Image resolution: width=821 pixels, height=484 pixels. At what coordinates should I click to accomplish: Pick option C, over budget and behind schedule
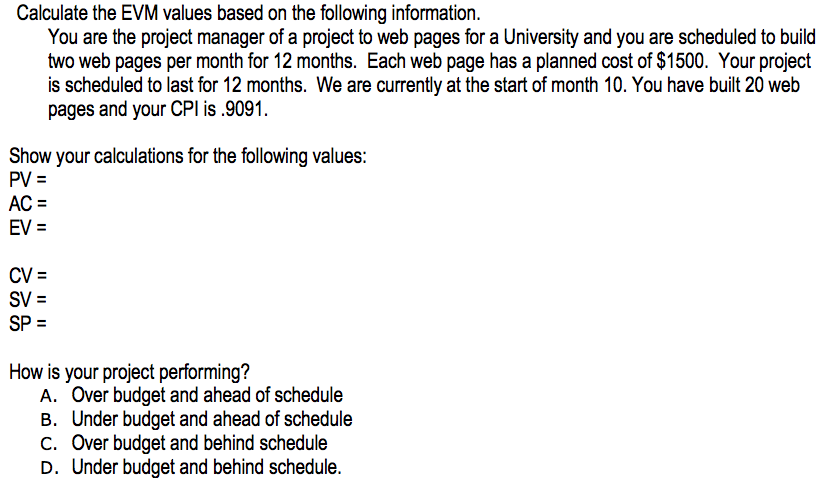184,443
